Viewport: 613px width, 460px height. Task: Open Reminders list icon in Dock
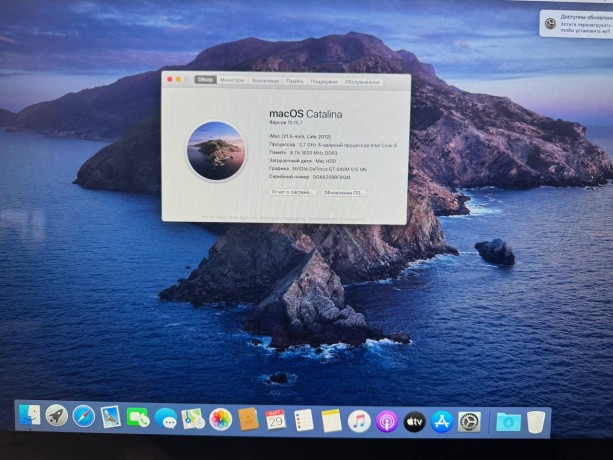(x=304, y=421)
